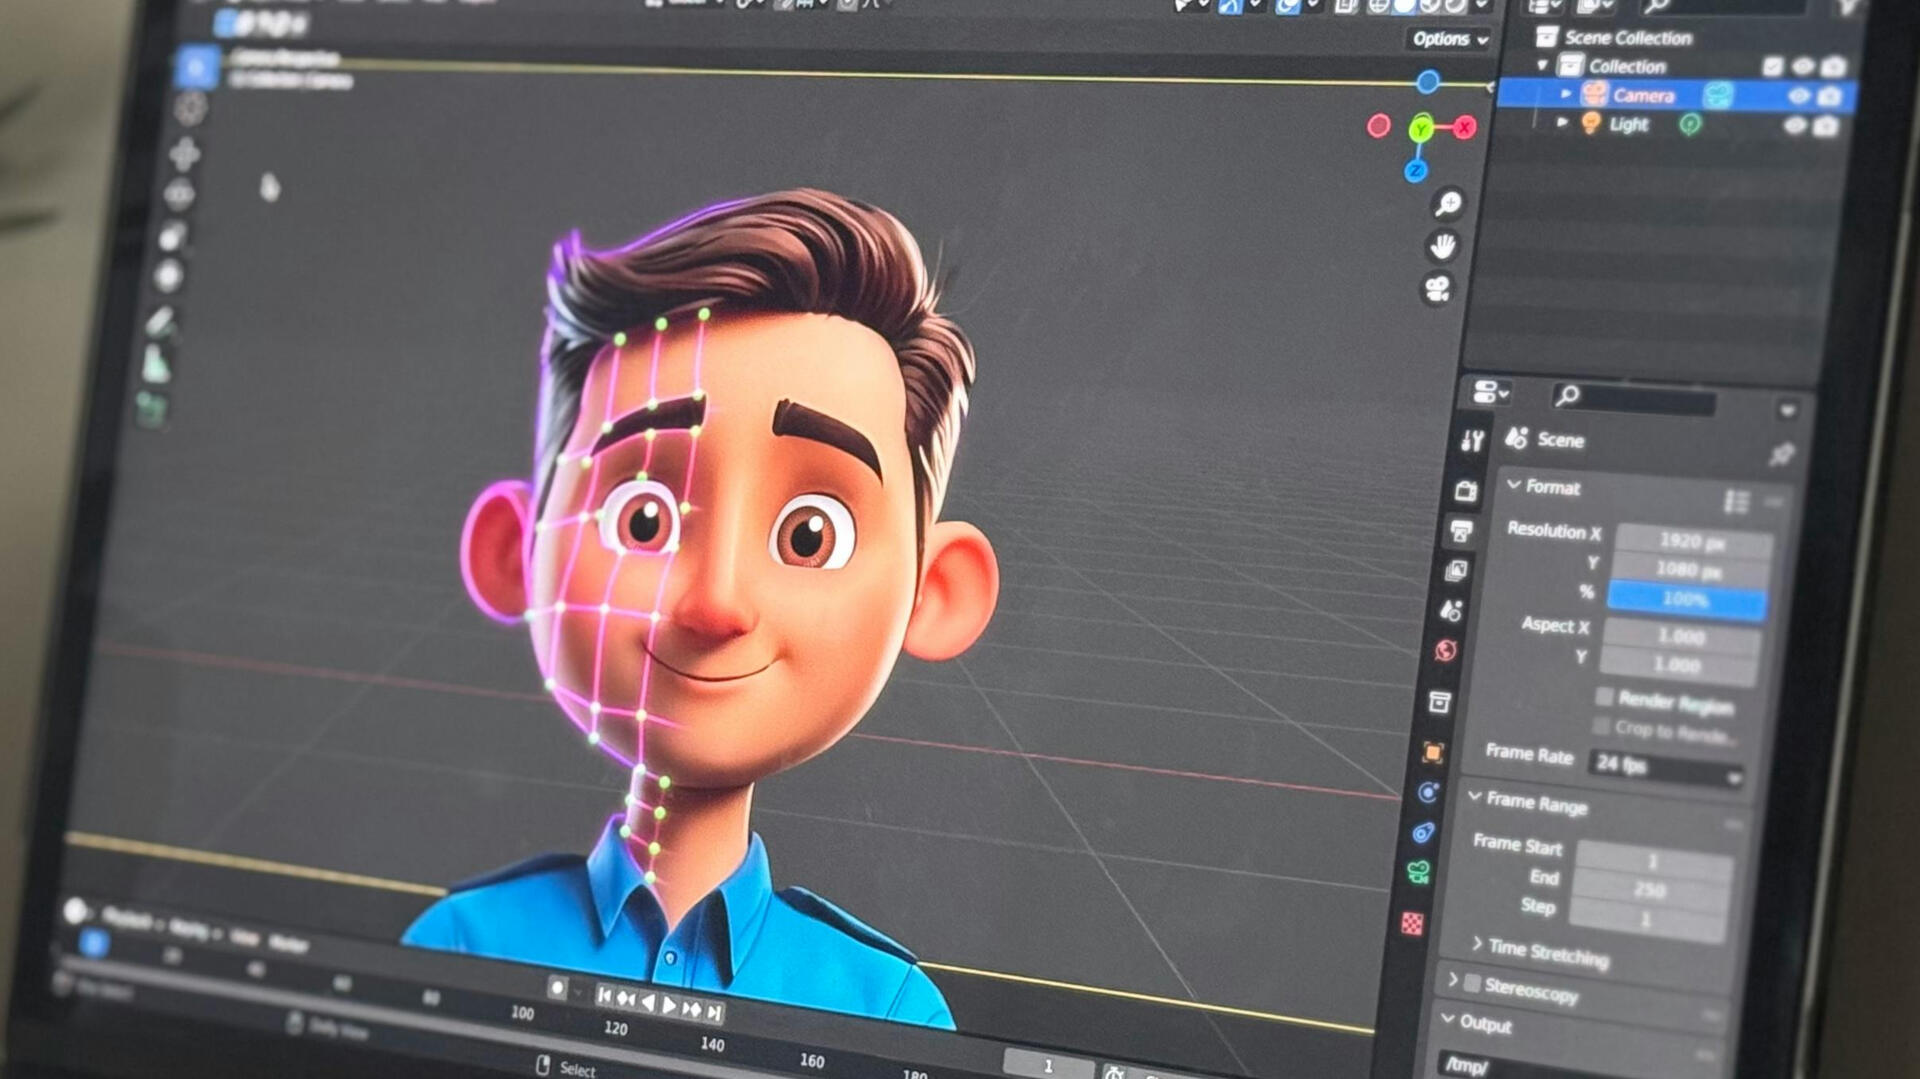Open the Texture properties checkerboard icon
Viewport: 1920px width, 1079px height.
1411,923
